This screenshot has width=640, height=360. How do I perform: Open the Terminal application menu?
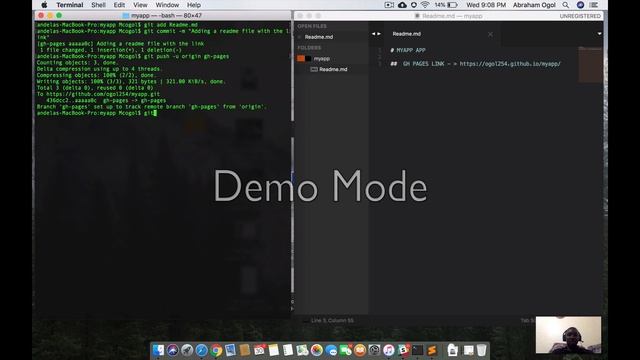click(x=70, y=5)
